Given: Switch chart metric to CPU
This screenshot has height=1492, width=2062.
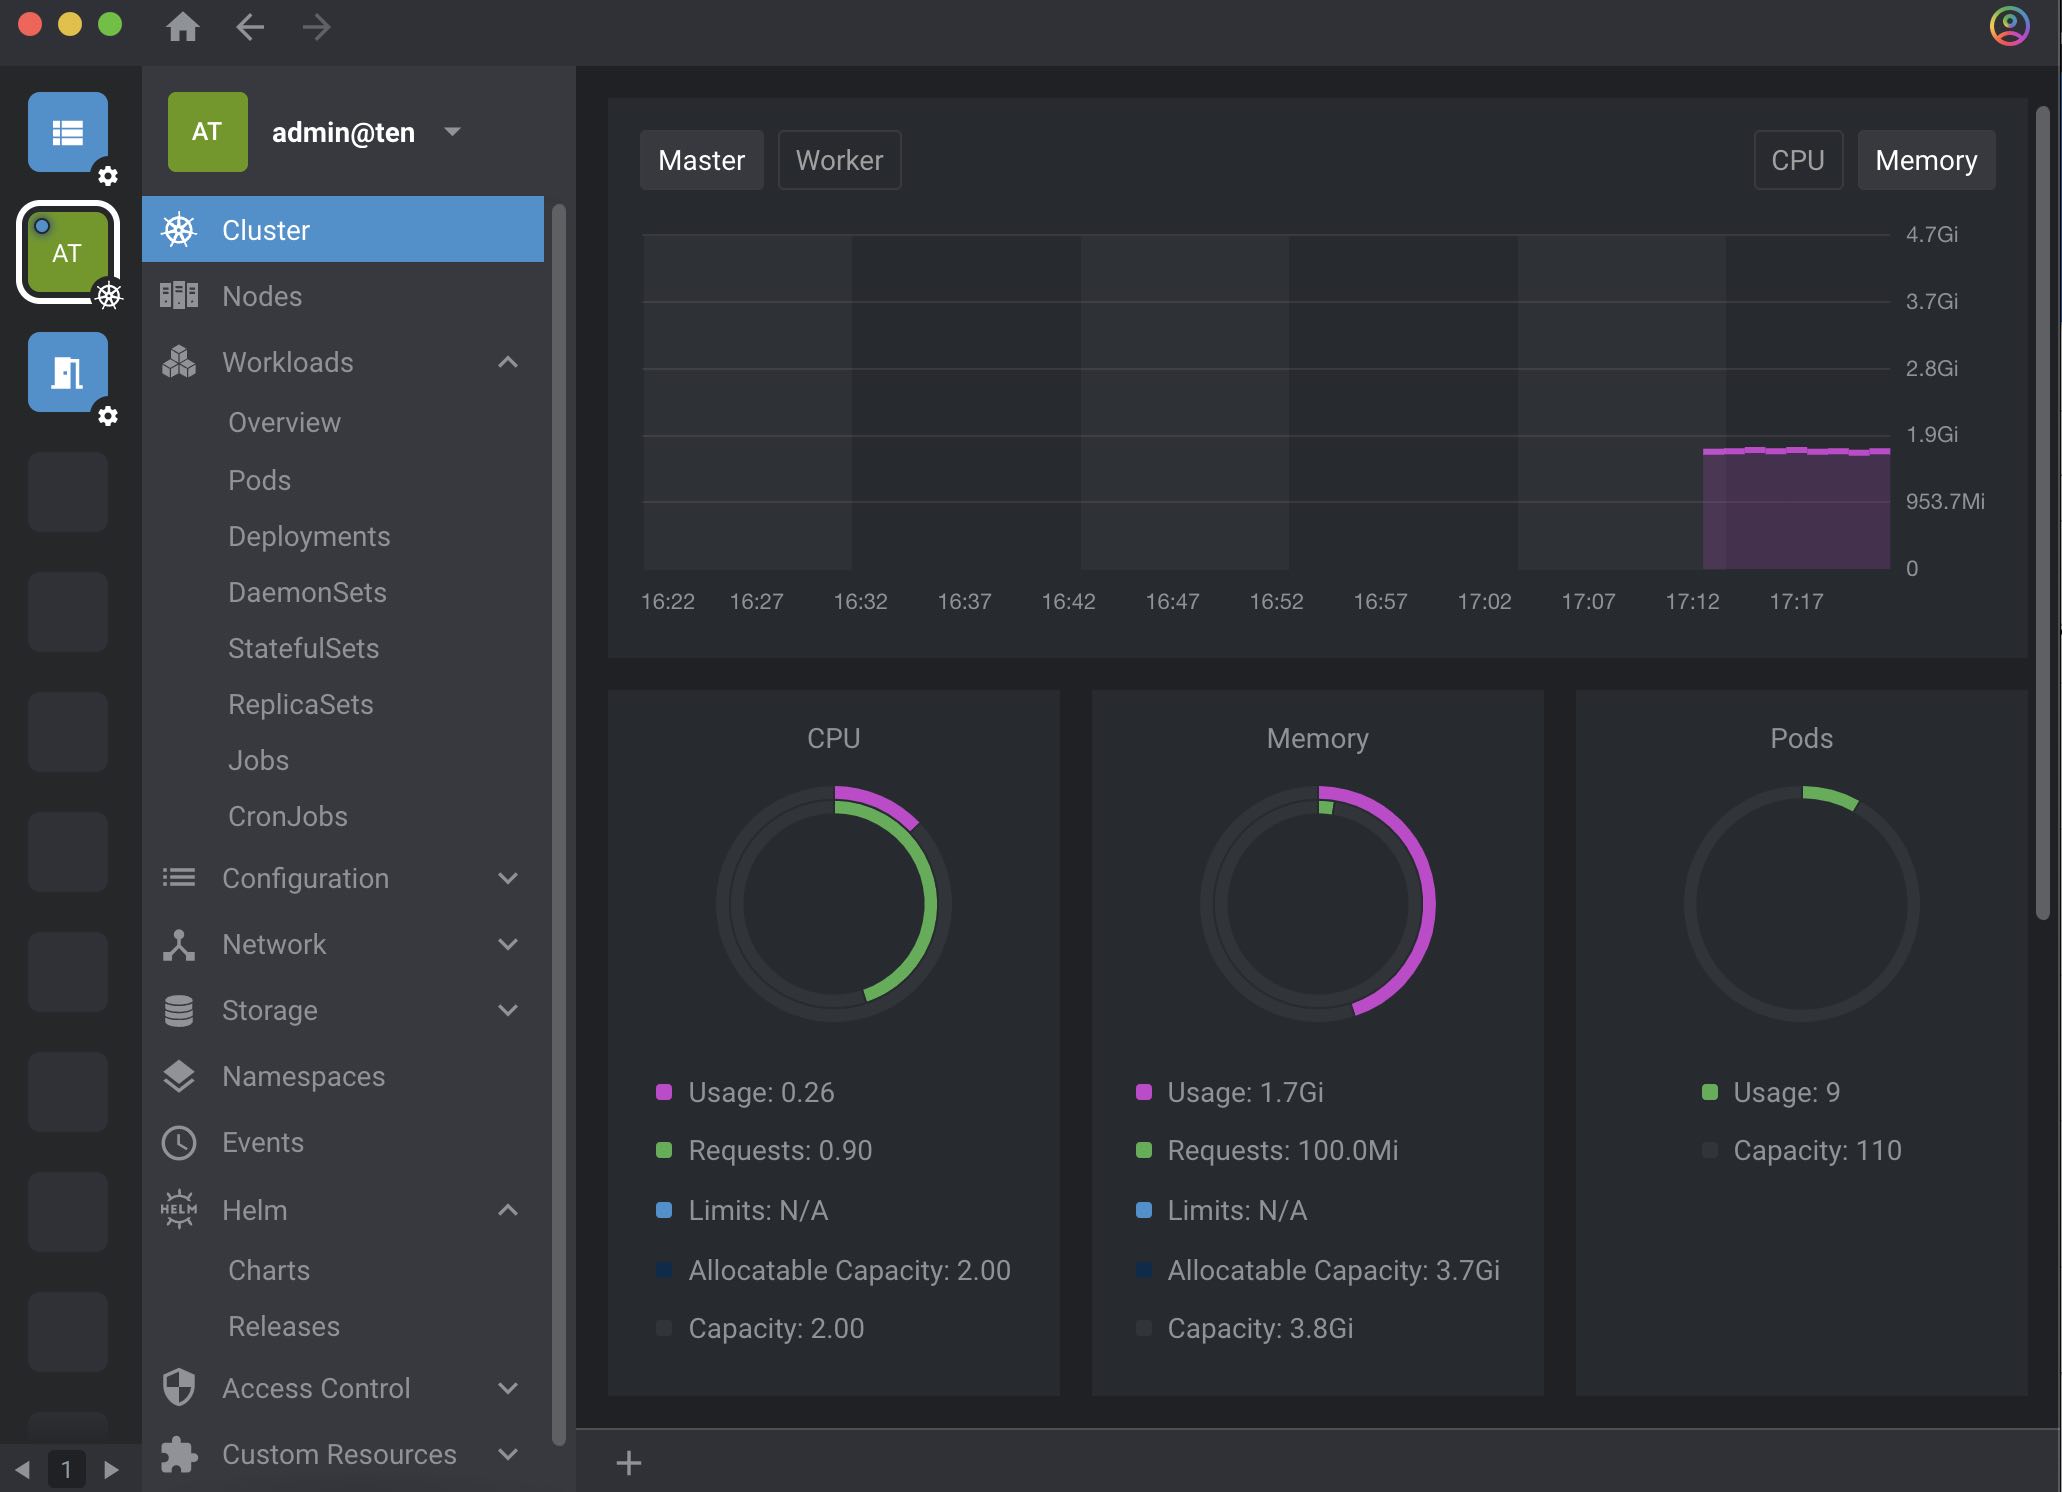Looking at the screenshot, I should click(1798, 160).
